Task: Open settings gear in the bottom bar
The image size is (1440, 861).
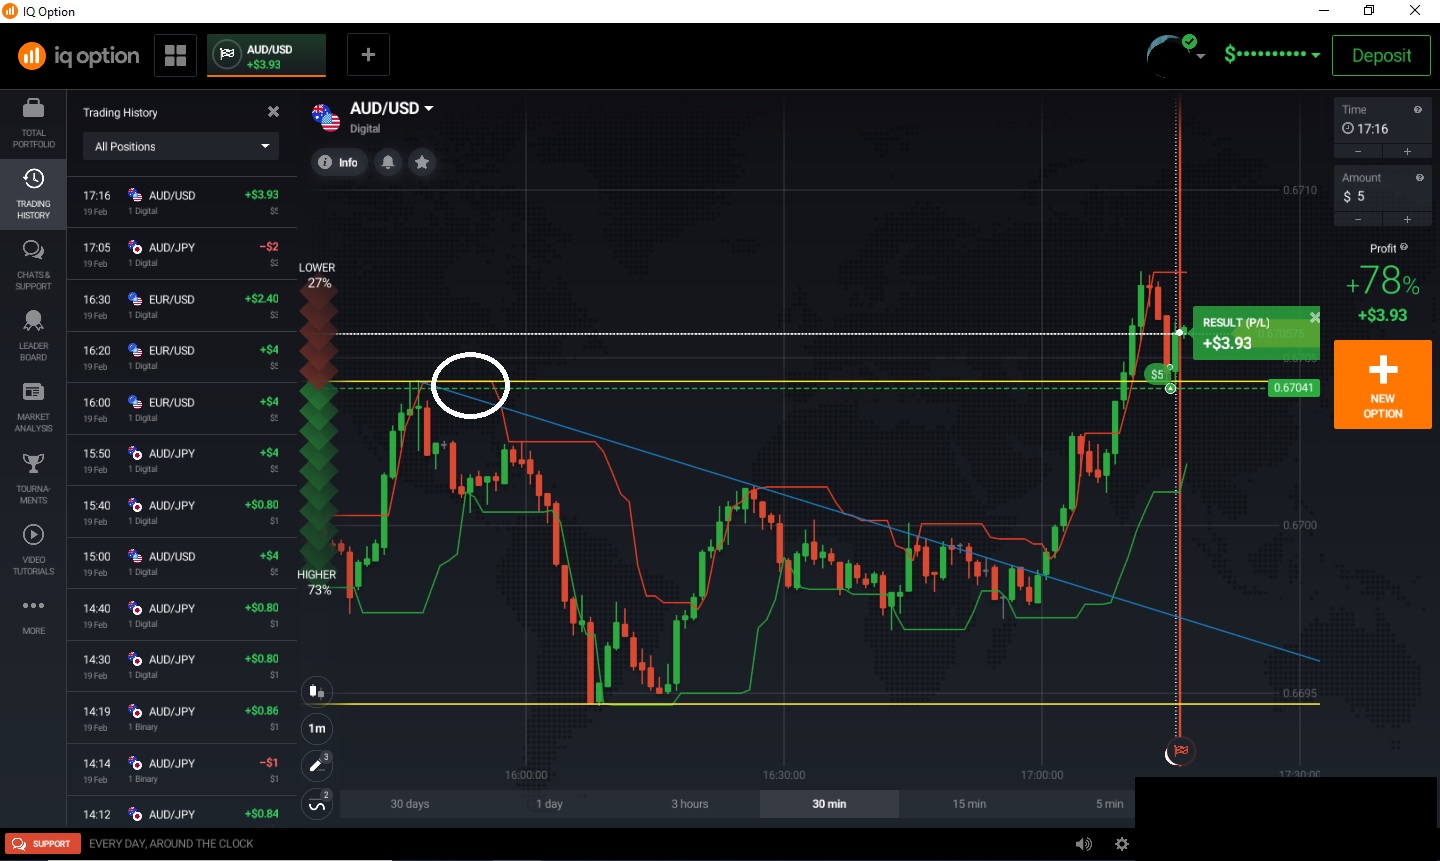Action: point(1122,844)
